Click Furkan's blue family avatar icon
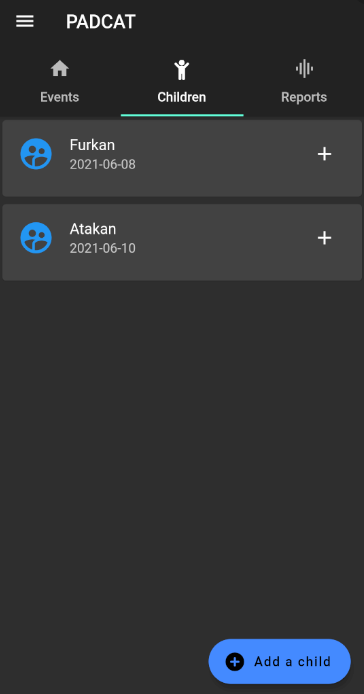The image size is (364, 694). click(36, 154)
